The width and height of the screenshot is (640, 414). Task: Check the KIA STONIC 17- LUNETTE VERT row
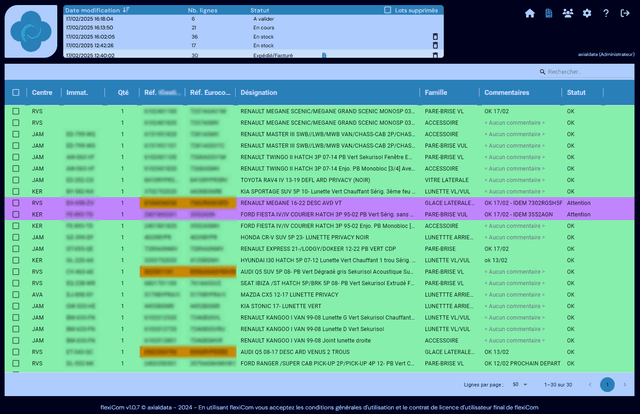[16, 306]
